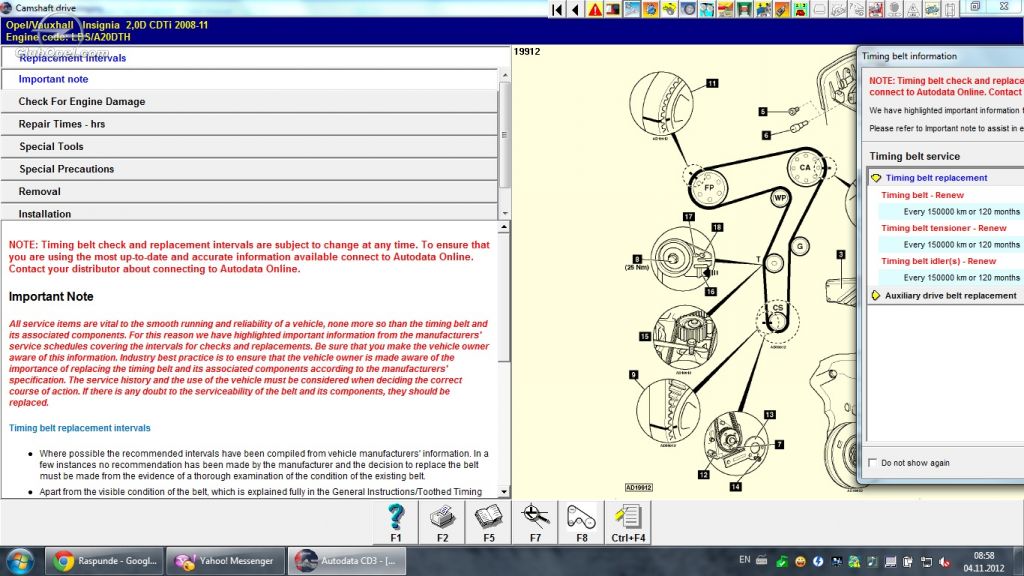This screenshot has height=576, width=1024.
Task: Open the red car on green toolbar icon
Action: [x=801, y=9]
